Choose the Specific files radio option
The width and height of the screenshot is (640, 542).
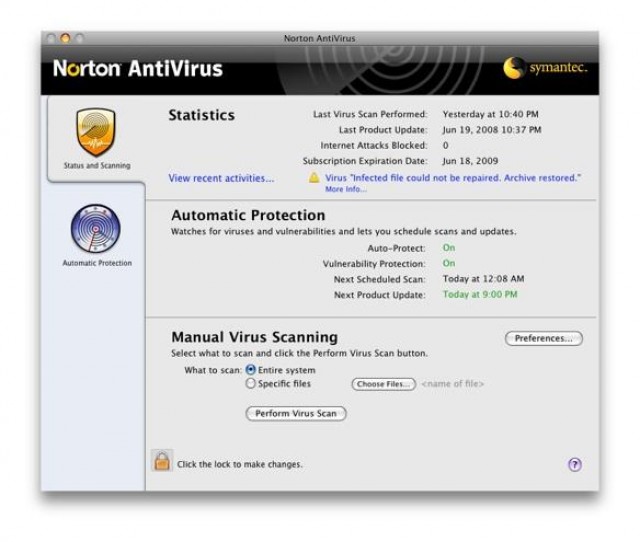coord(250,383)
